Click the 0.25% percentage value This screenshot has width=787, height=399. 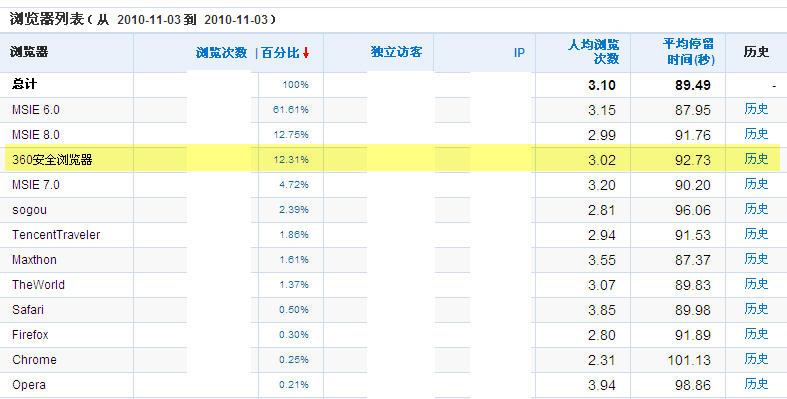294,360
